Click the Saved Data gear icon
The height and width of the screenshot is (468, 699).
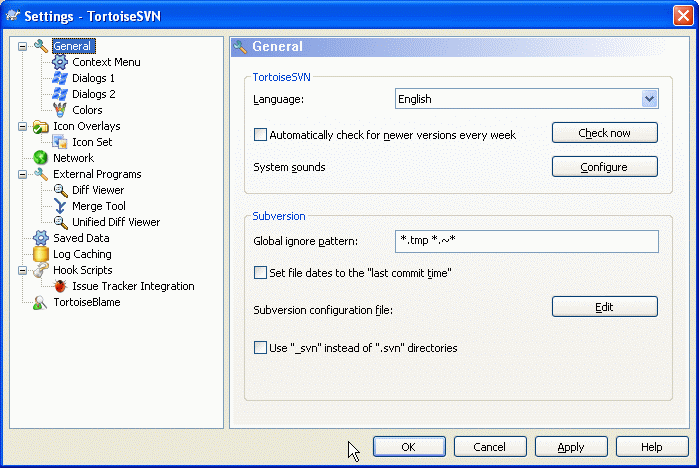[41, 238]
